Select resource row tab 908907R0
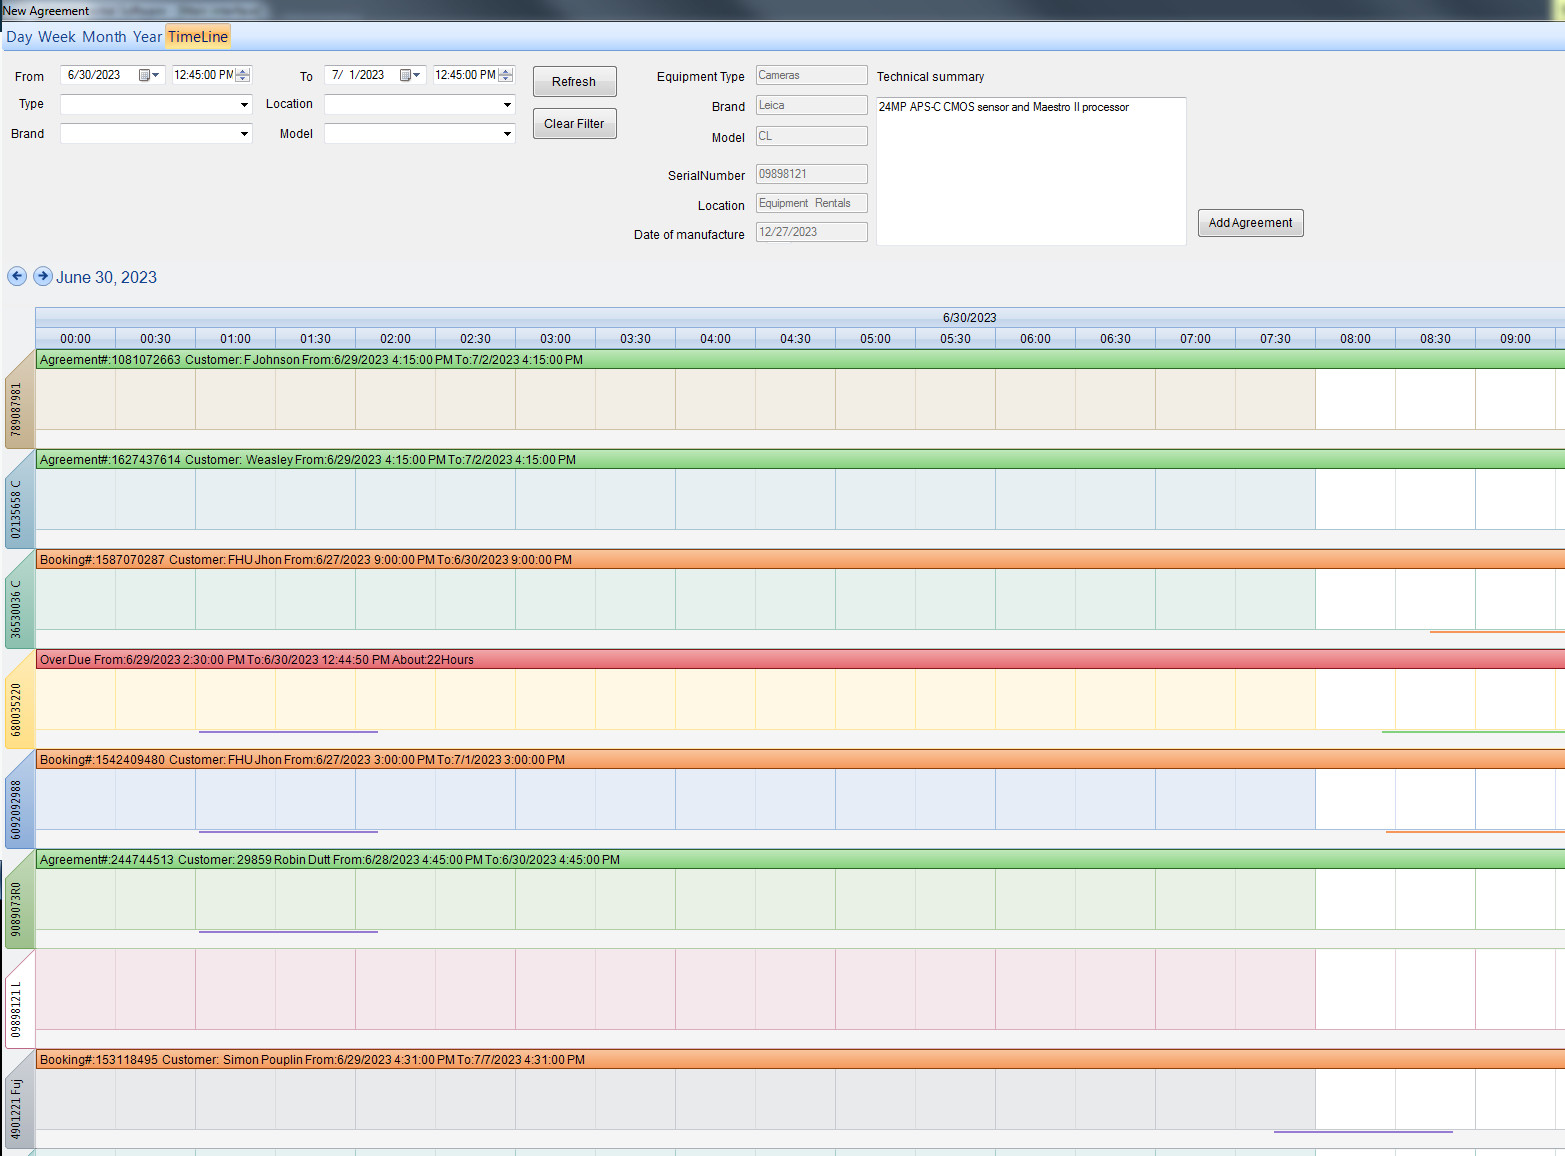The width and height of the screenshot is (1565, 1156). pyautogui.click(x=18, y=900)
